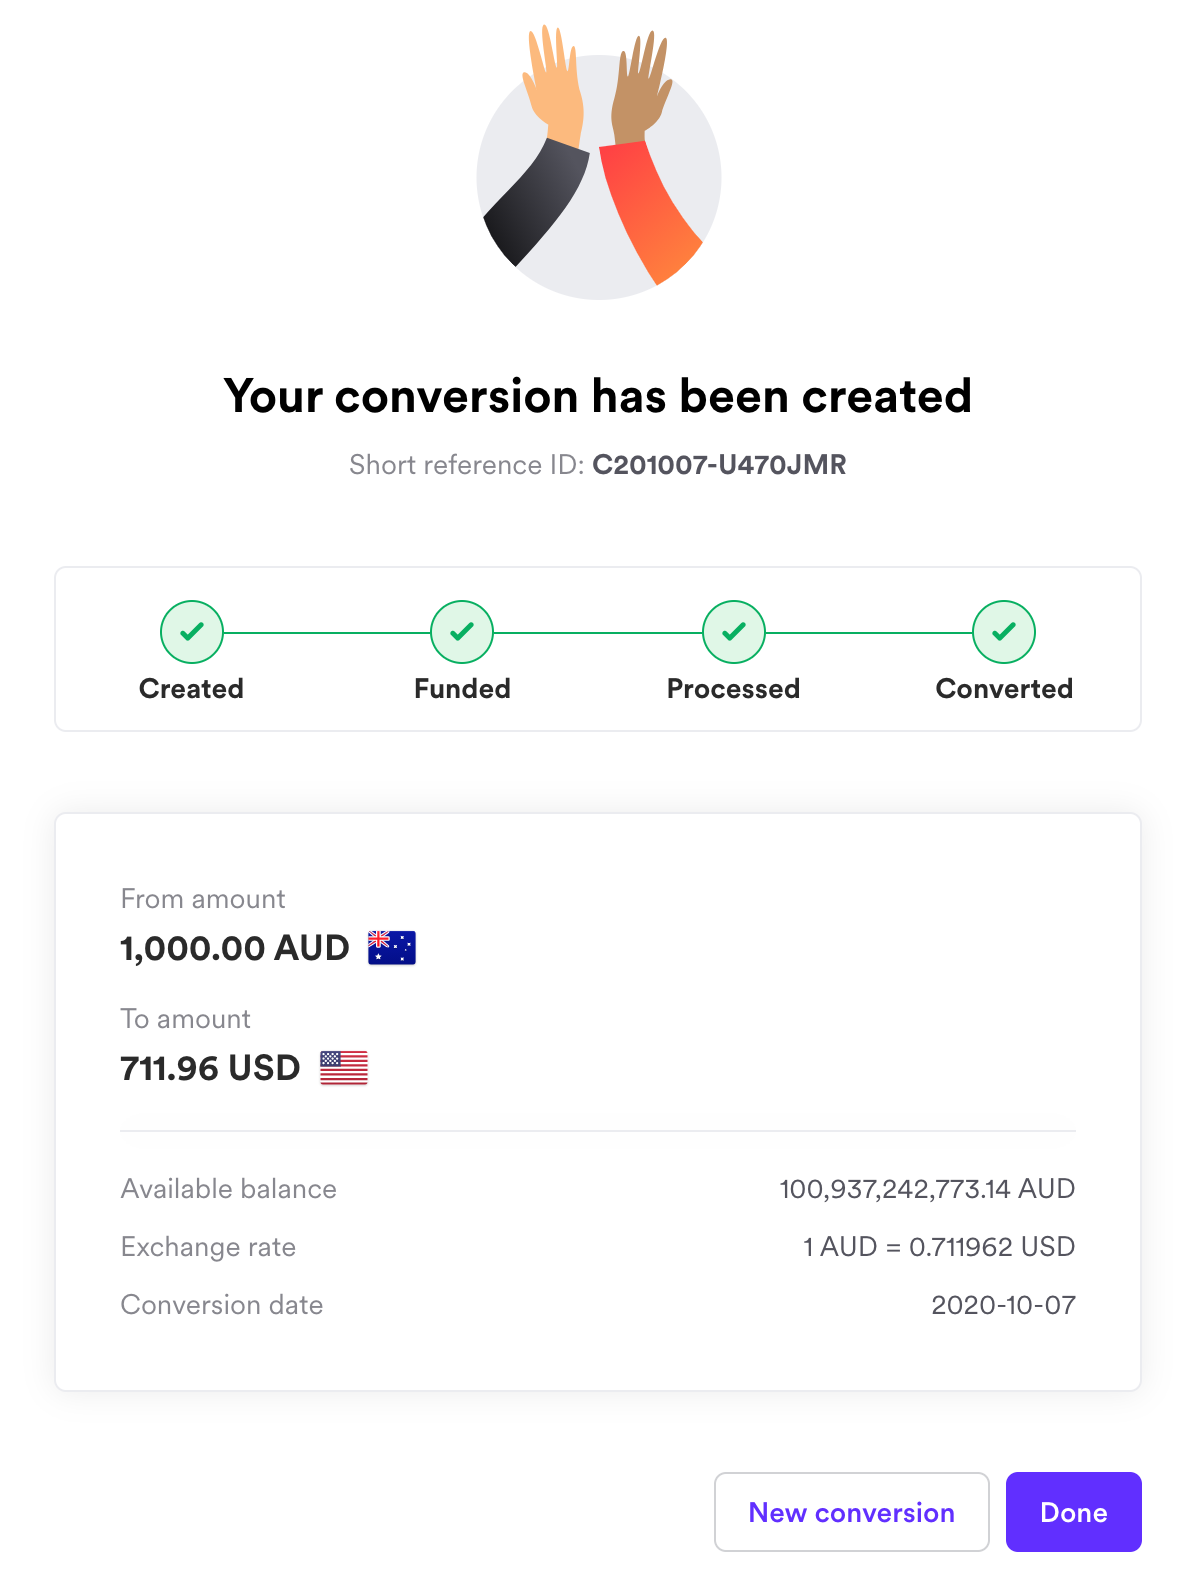Click the green checkmark above Converted

1004,632
